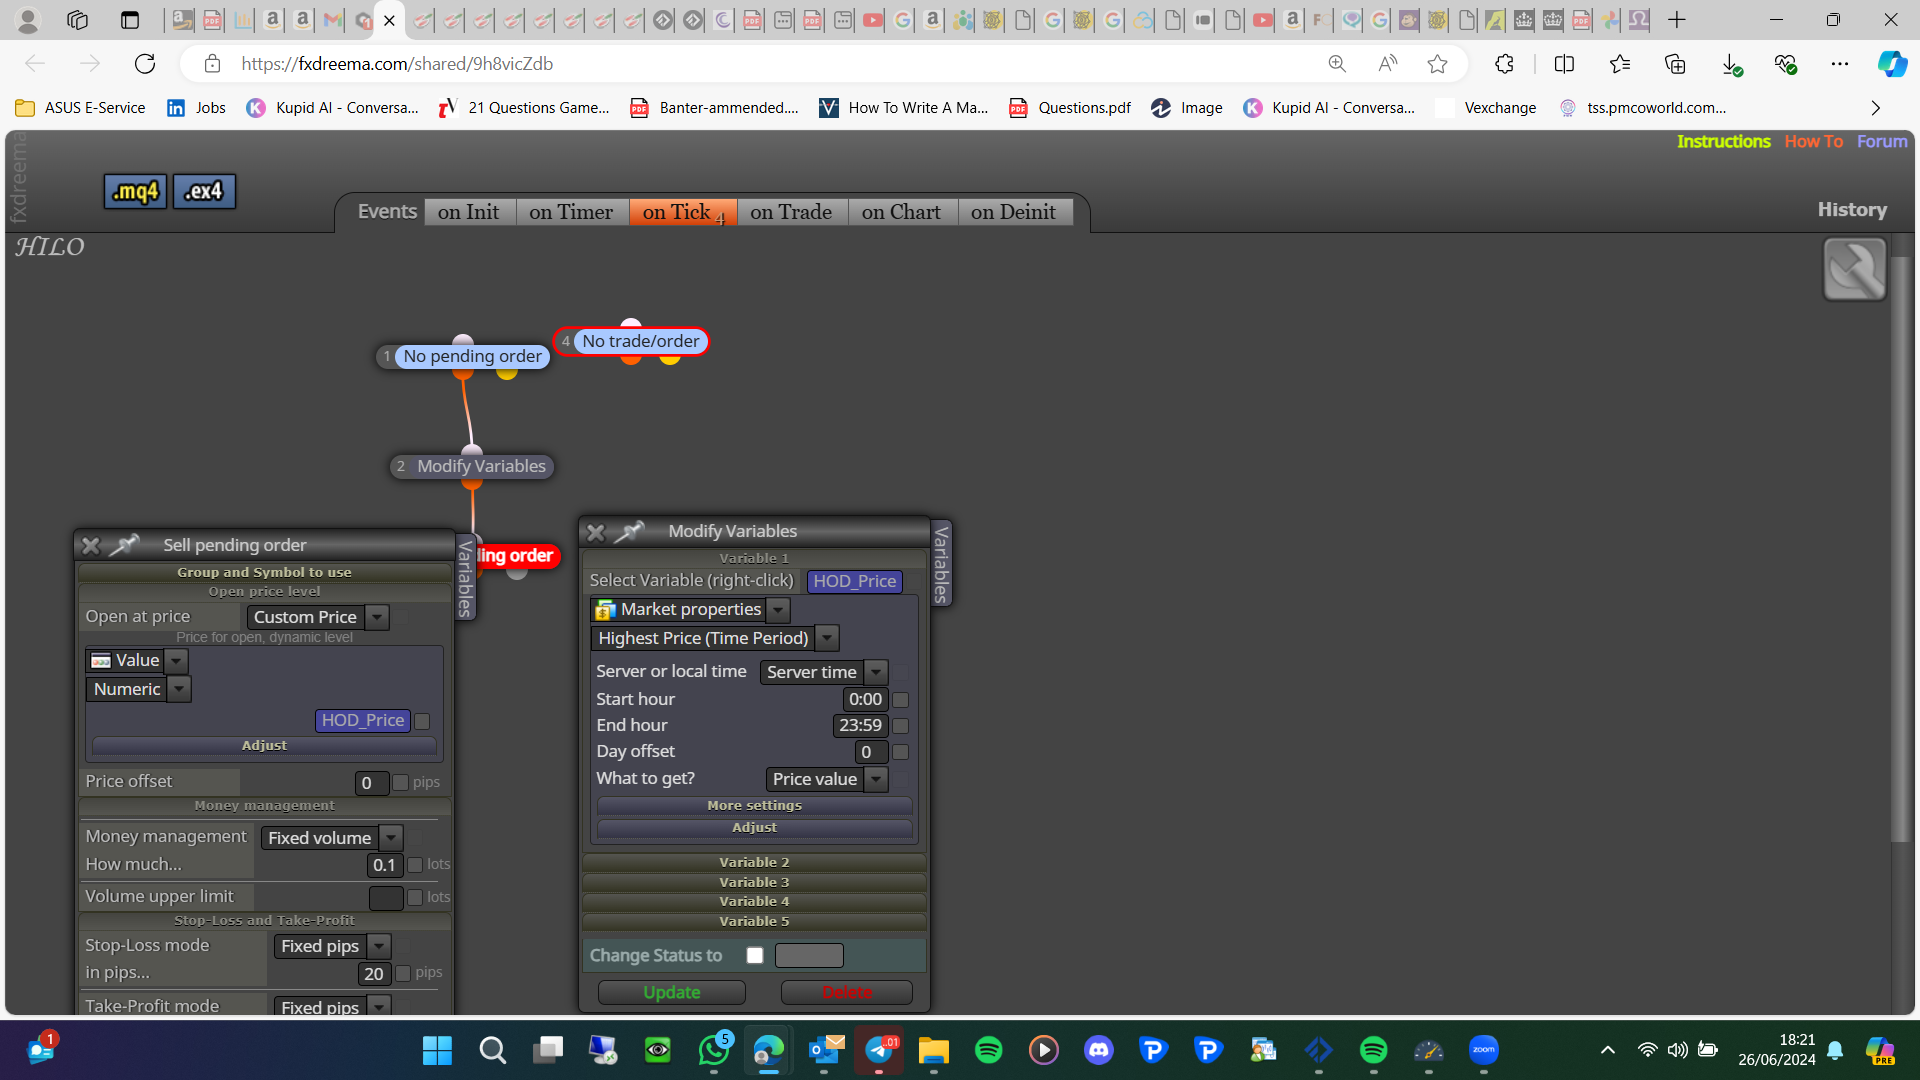The width and height of the screenshot is (1920, 1080).
Task: Toggle the Volume upper limit lots checkbox
Action: (415, 898)
